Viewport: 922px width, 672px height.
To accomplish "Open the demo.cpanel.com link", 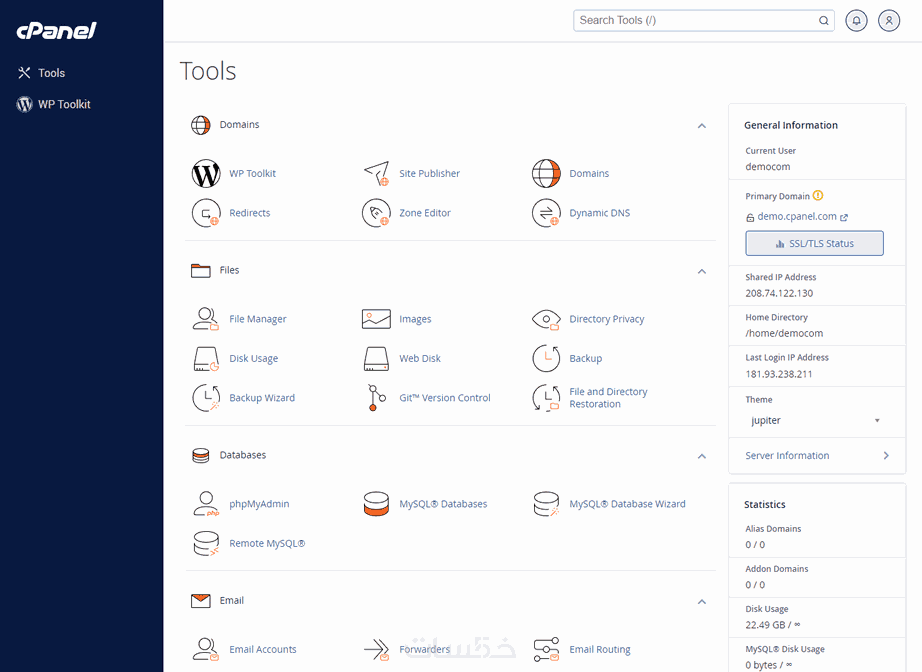I will [797, 216].
